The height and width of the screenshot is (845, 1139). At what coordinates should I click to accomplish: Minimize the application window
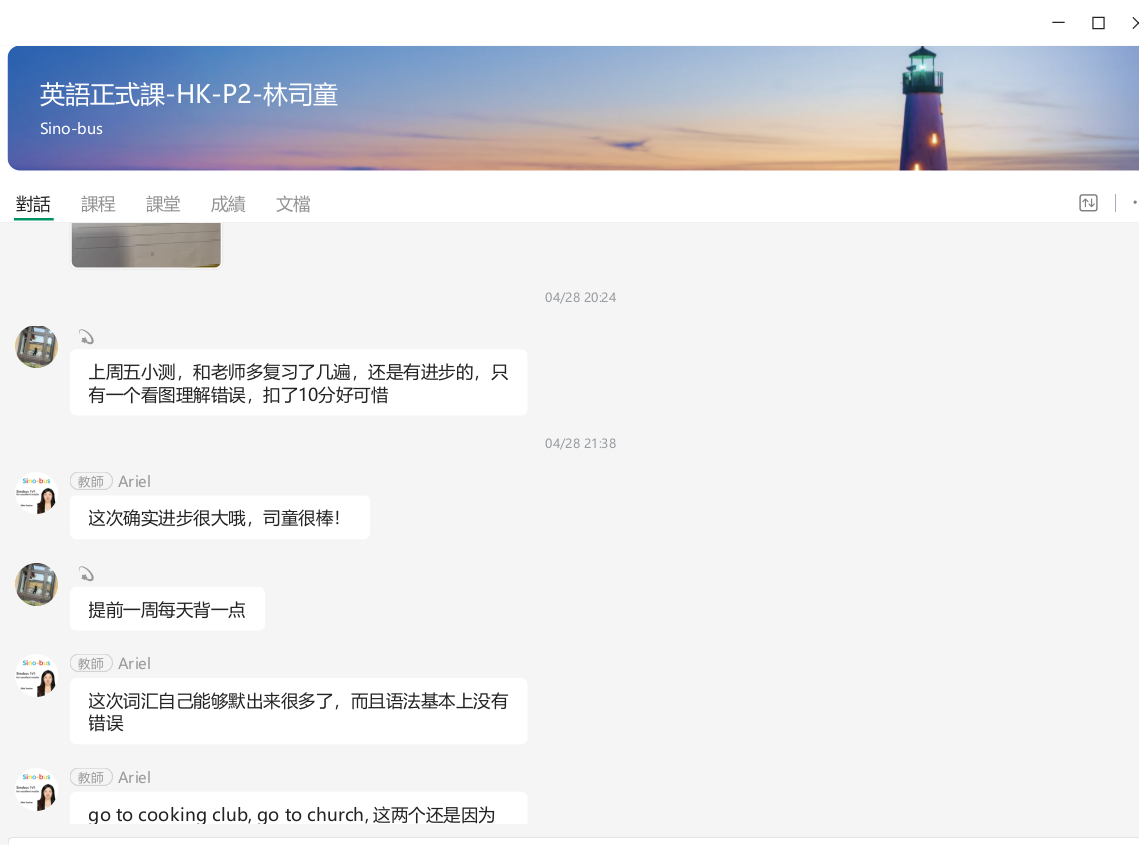point(1058,23)
